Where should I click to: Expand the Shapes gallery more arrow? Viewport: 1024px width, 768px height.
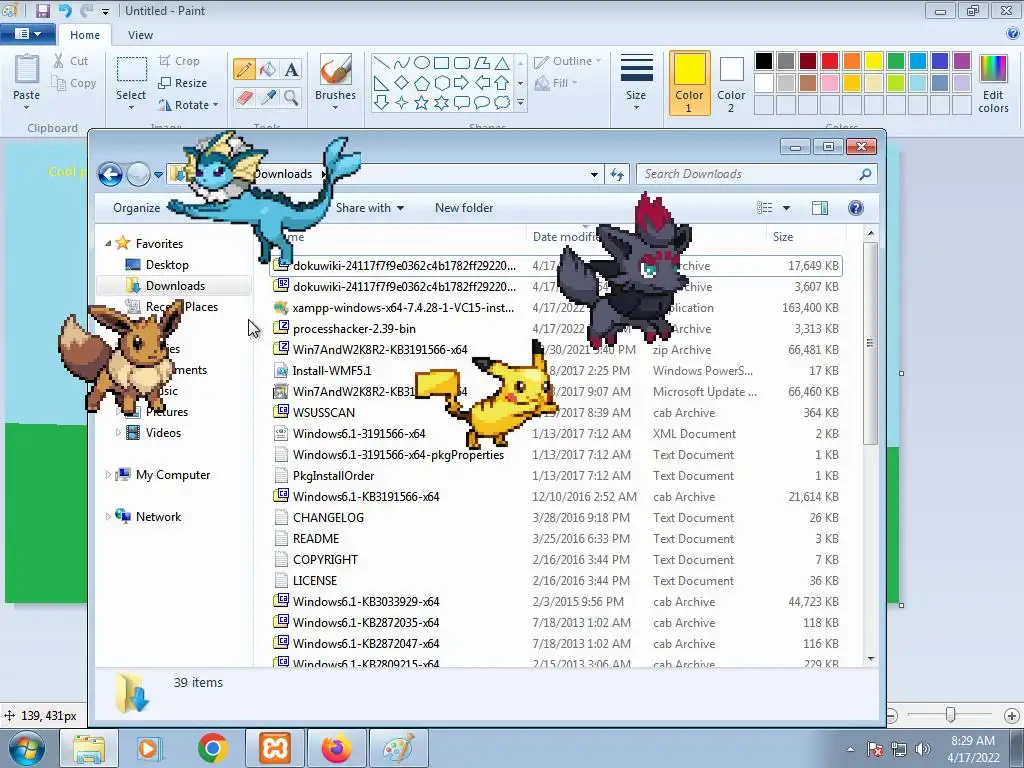pos(520,103)
